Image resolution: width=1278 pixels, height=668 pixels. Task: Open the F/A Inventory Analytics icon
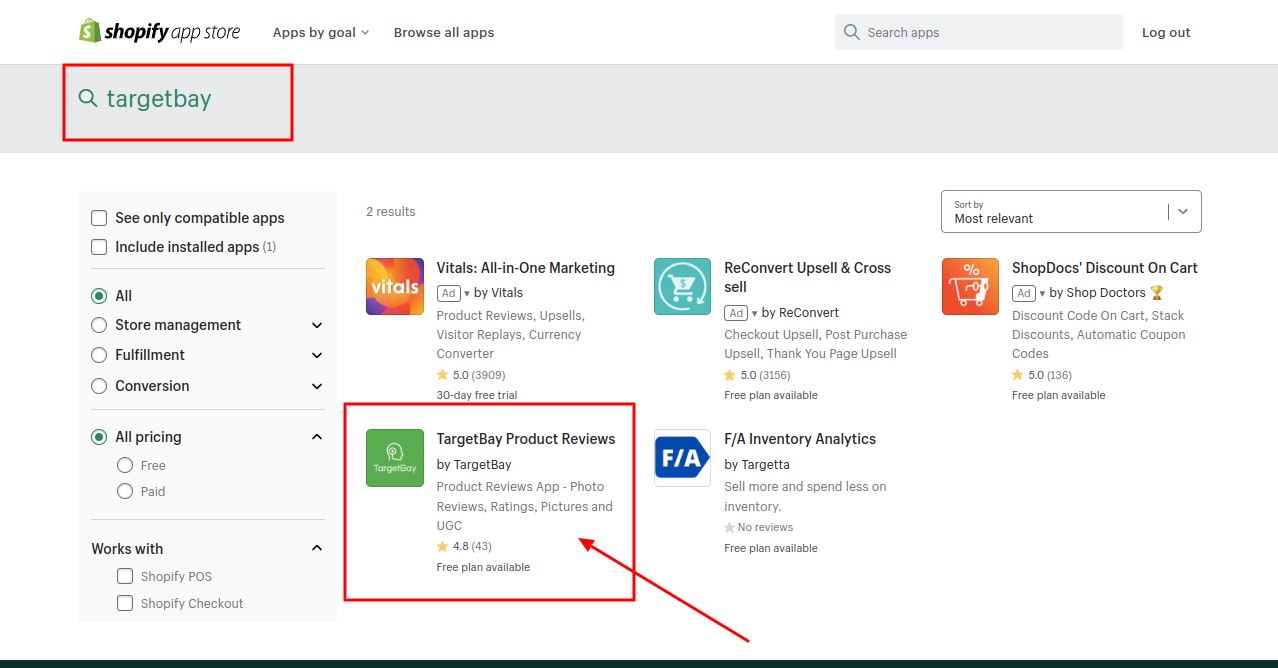[683, 458]
